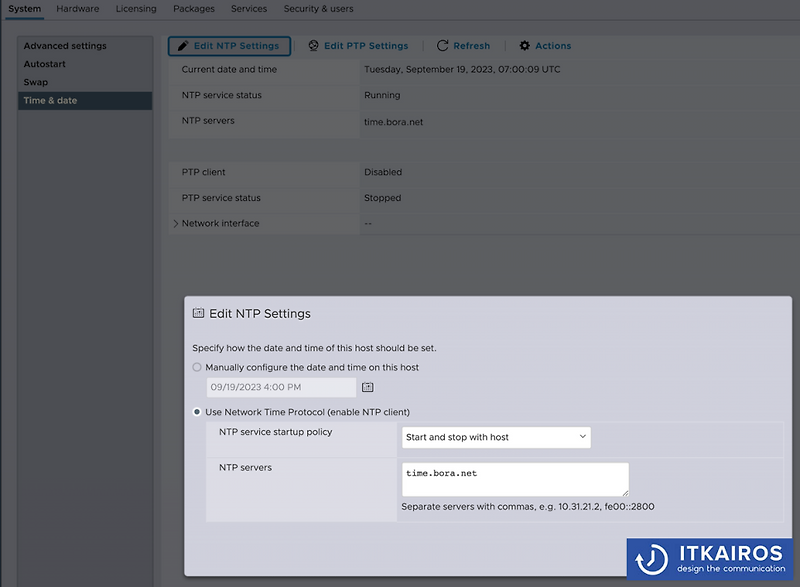This screenshot has width=800, height=587.
Task: Open the Services tab
Action: pos(248,8)
